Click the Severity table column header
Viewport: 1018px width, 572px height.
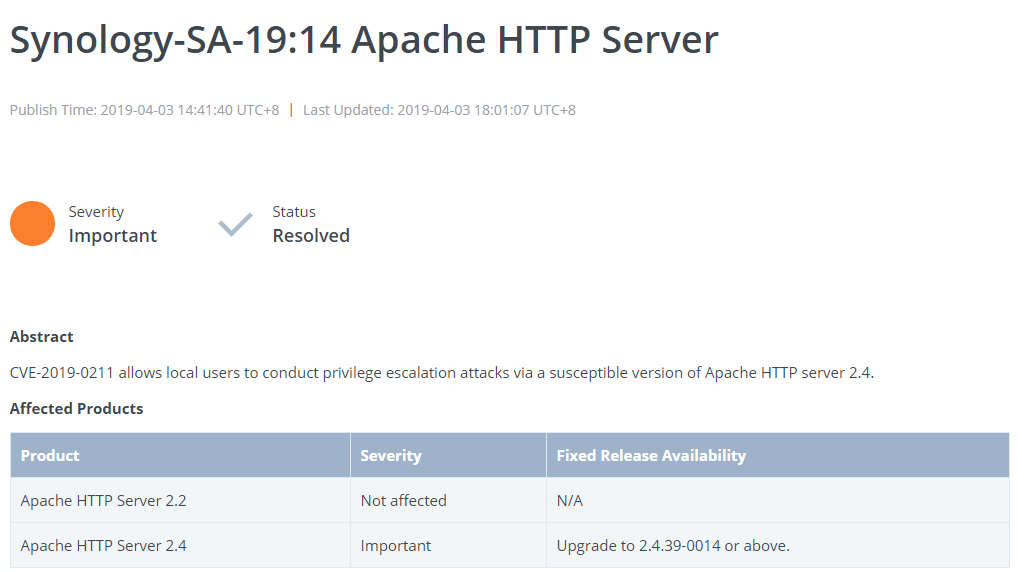point(449,455)
